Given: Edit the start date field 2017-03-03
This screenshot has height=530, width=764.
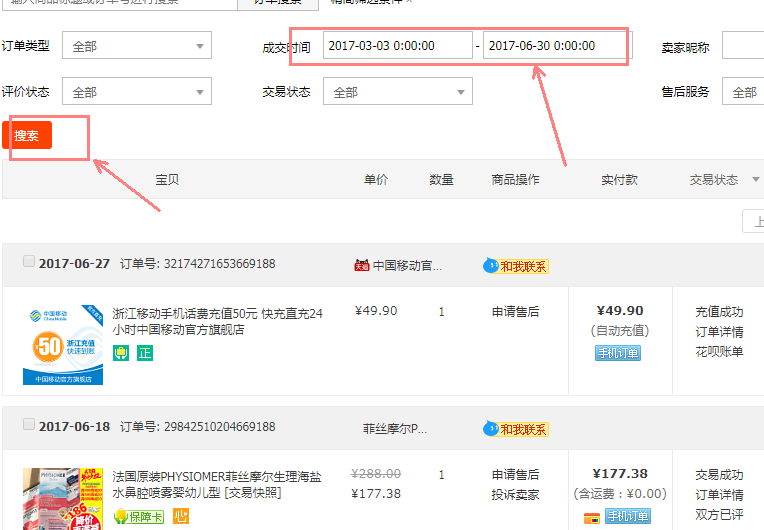Looking at the screenshot, I should [398, 45].
